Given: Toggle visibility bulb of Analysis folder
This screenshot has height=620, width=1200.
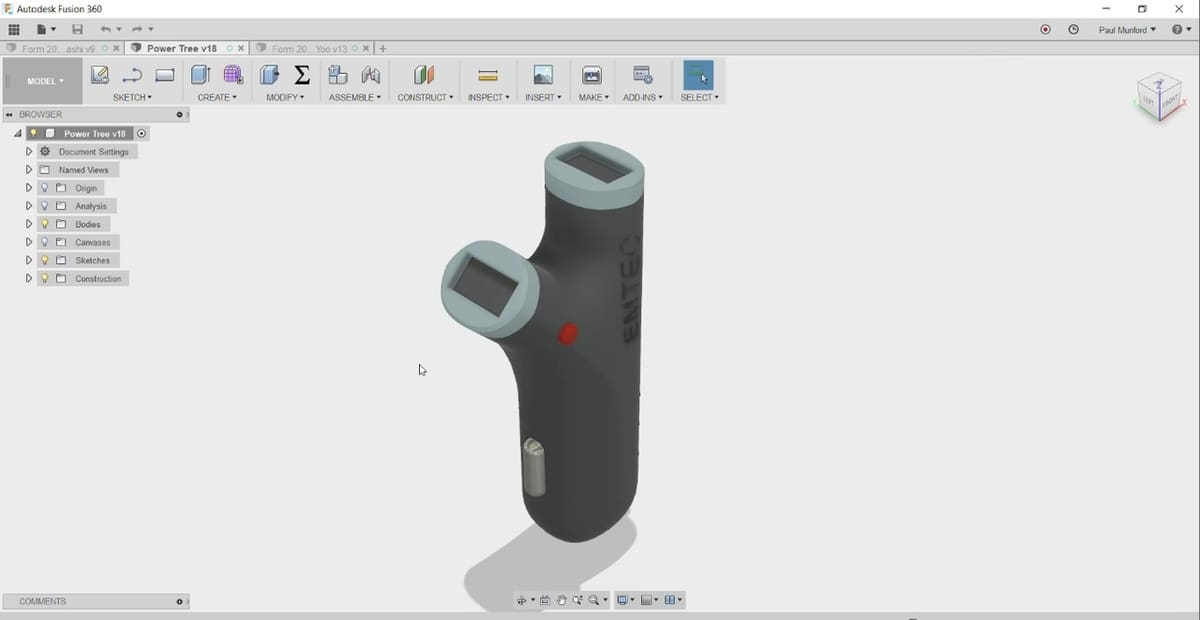Looking at the screenshot, I should pyautogui.click(x=45, y=206).
